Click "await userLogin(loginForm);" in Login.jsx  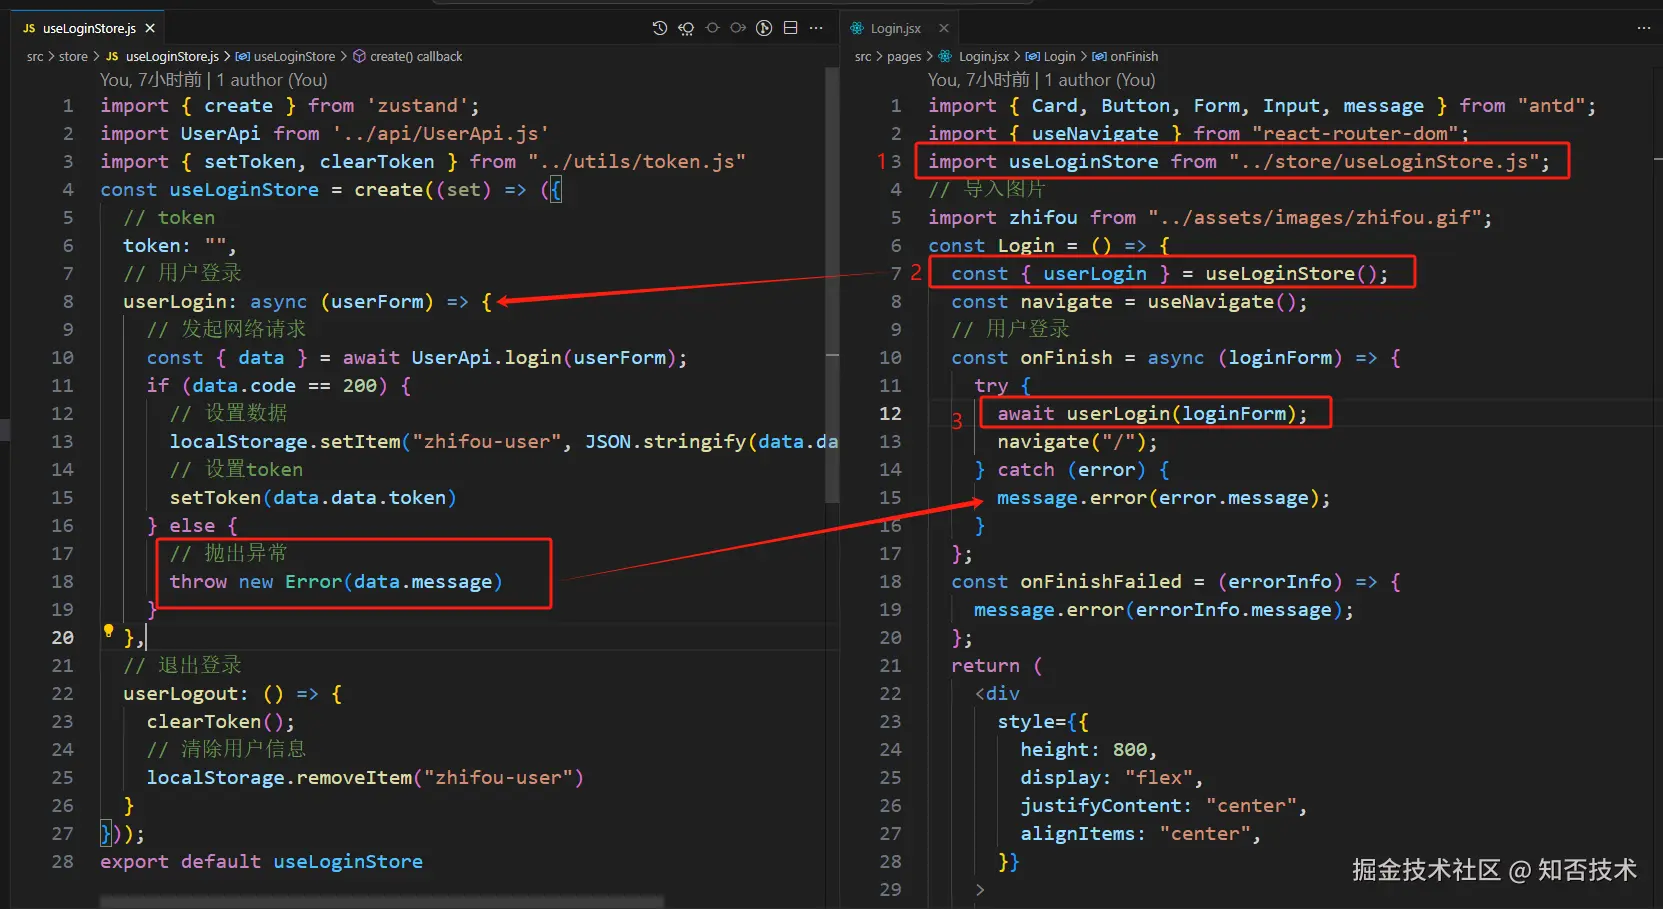1152,413
